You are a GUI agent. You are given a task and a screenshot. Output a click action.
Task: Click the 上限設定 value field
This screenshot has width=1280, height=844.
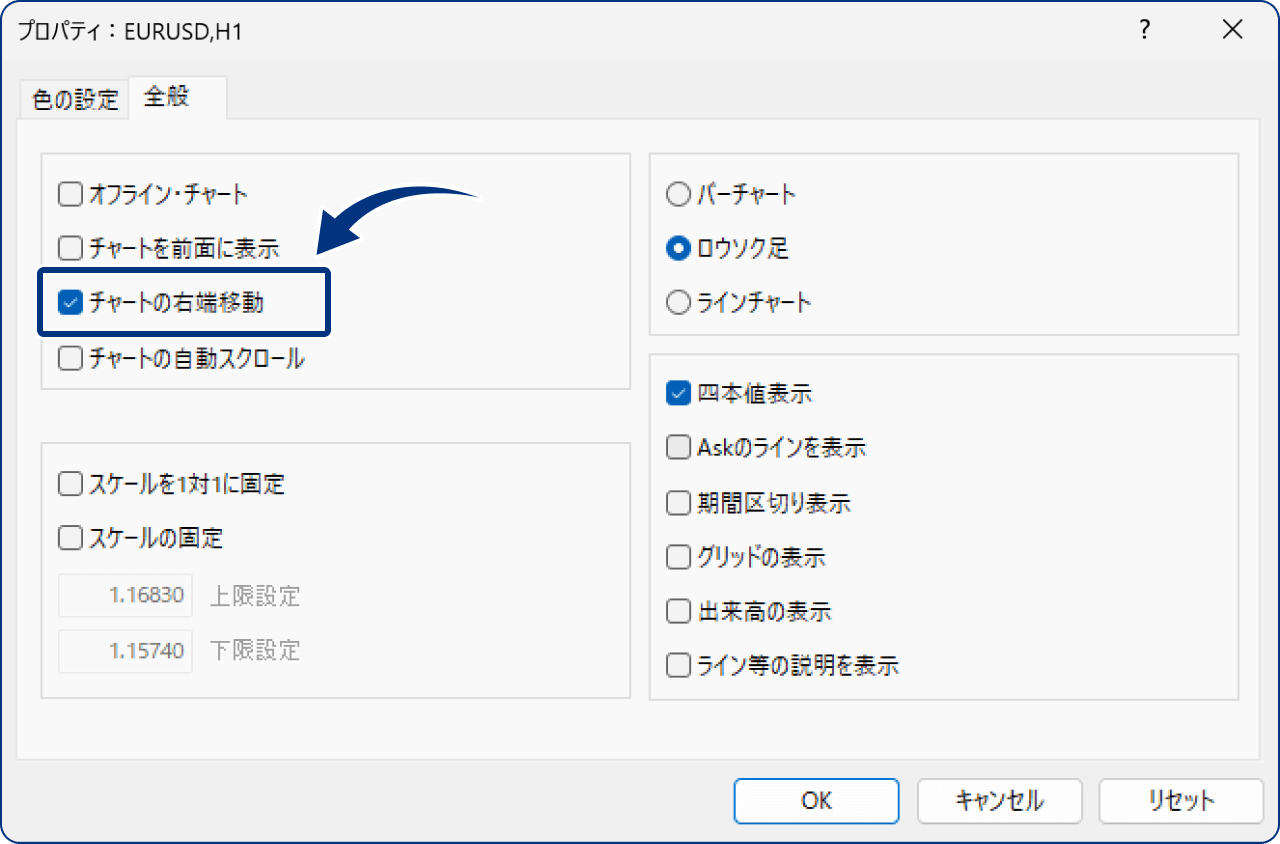[125, 595]
